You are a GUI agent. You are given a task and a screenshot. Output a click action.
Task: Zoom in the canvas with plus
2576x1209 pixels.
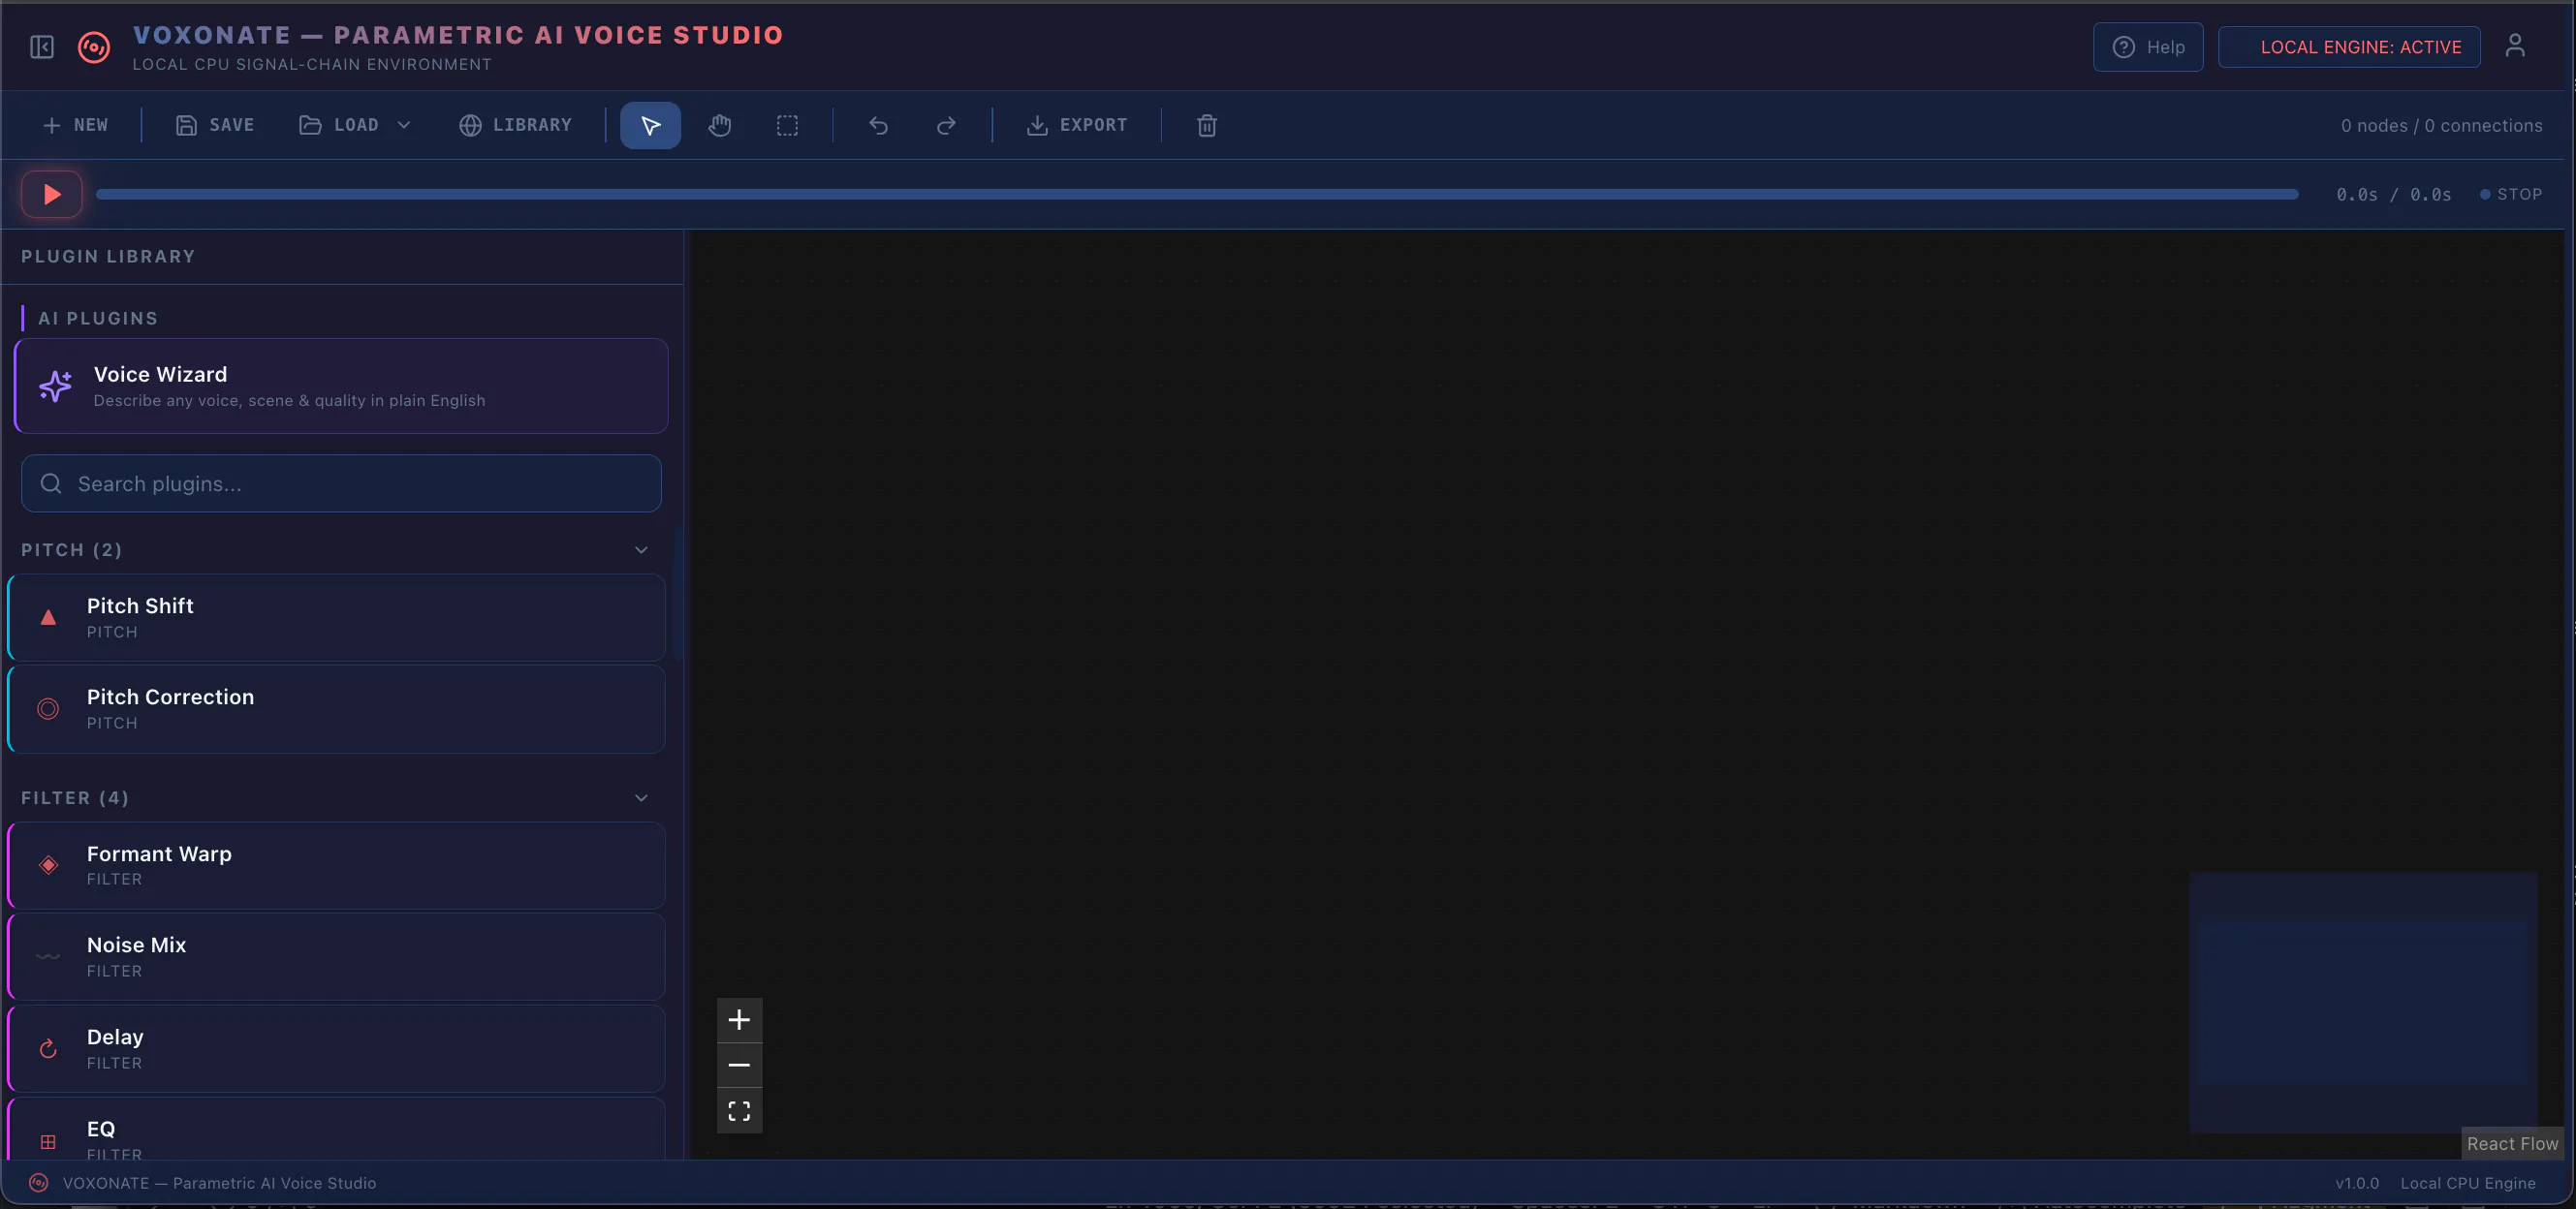[x=739, y=1020]
